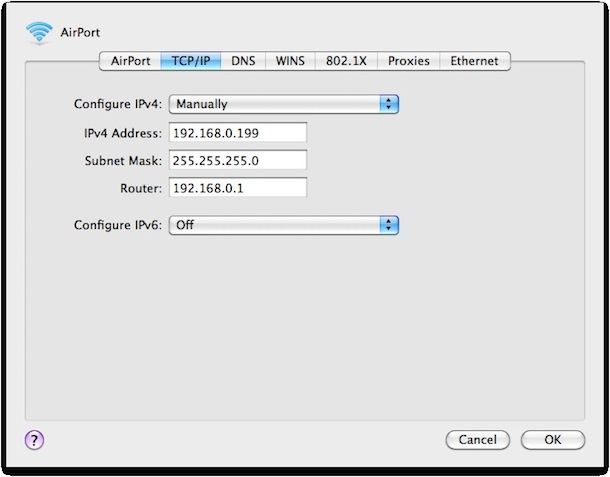
Task: Switch to the 802.1X tab
Action: (346, 61)
